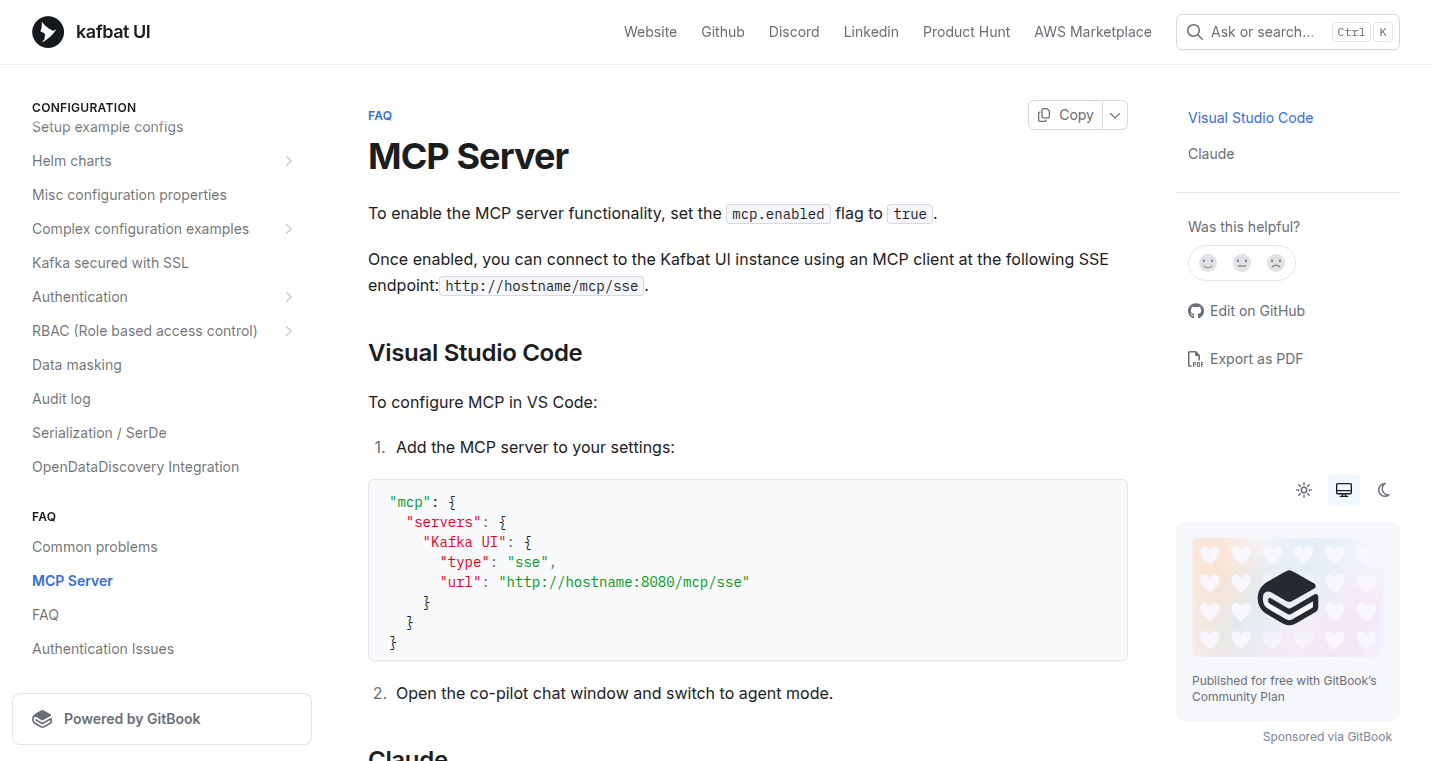Rate page with happy face icon
Screen dimensions: 1440x761
point(1208,263)
